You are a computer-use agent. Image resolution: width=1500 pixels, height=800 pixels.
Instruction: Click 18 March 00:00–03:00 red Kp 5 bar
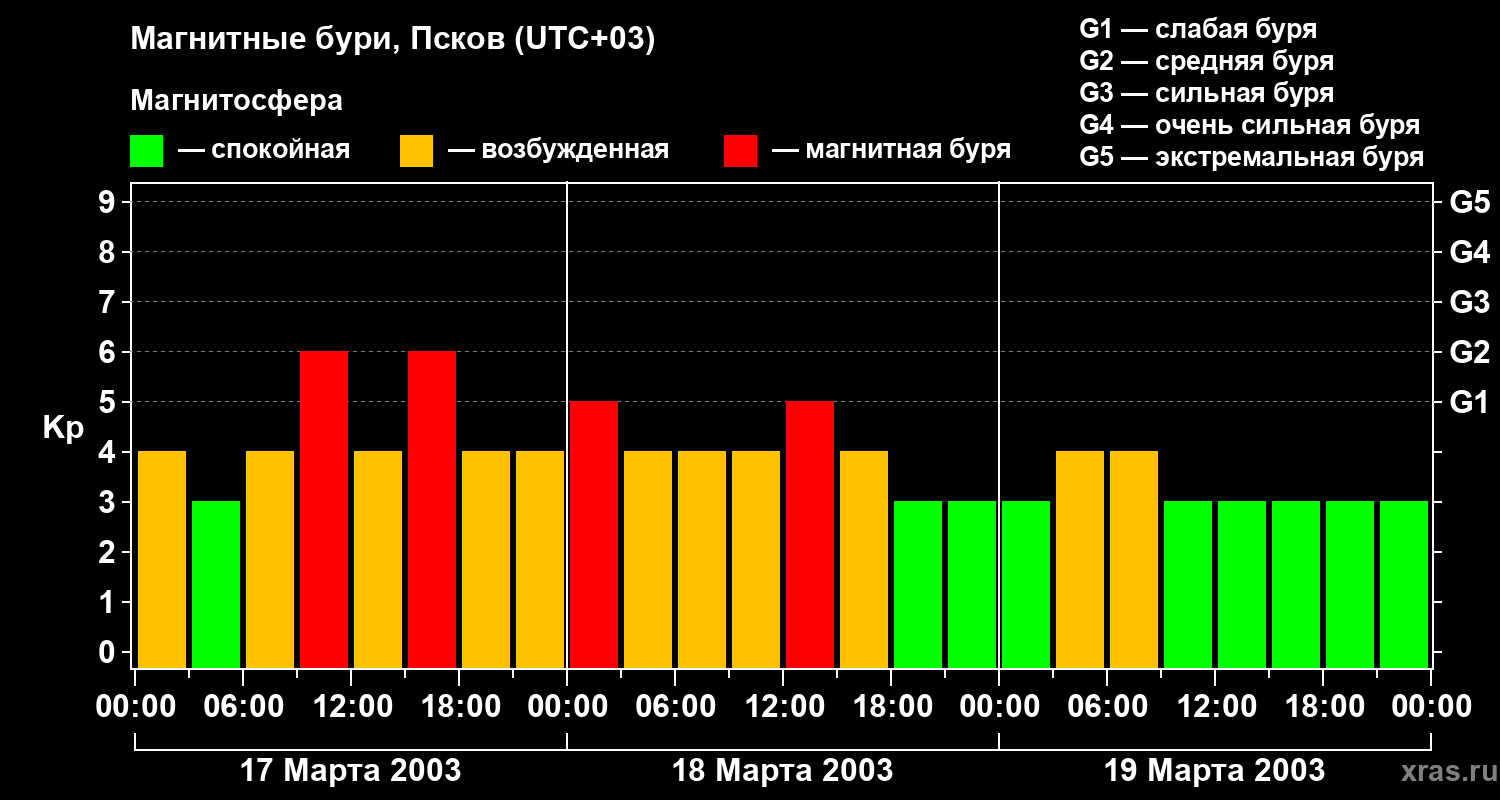pos(594,535)
